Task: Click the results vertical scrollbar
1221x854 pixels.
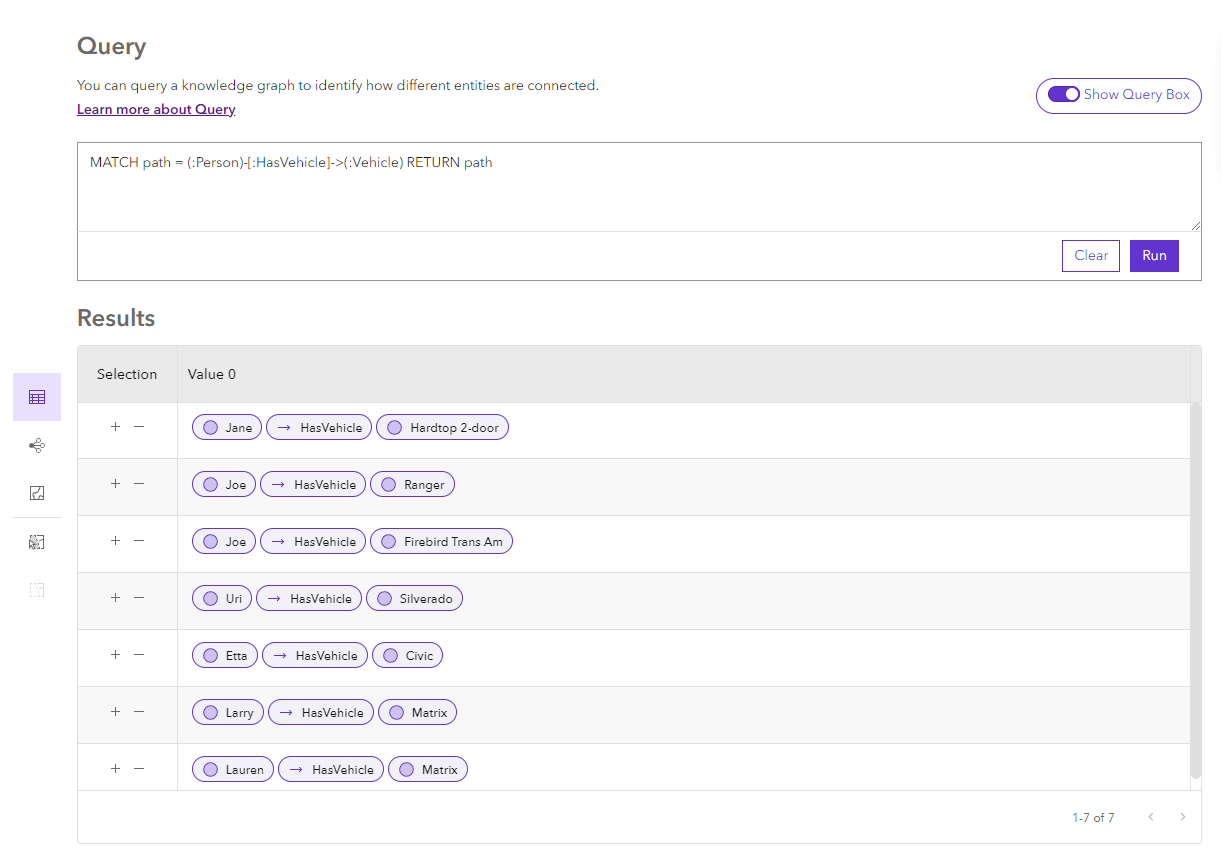Action: point(1195,590)
